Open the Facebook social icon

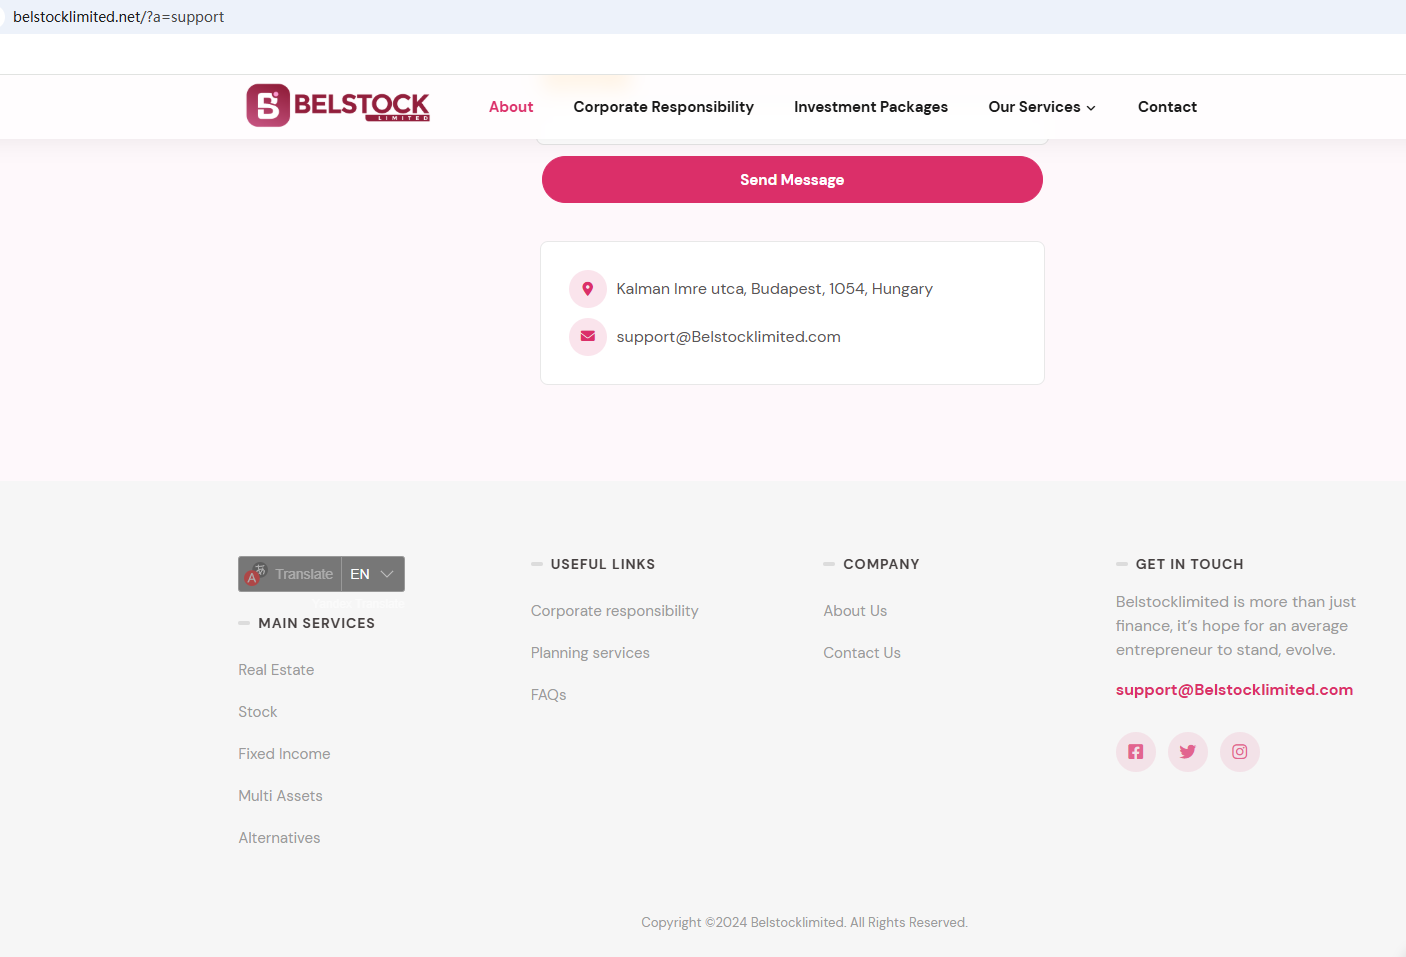[1136, 752]
